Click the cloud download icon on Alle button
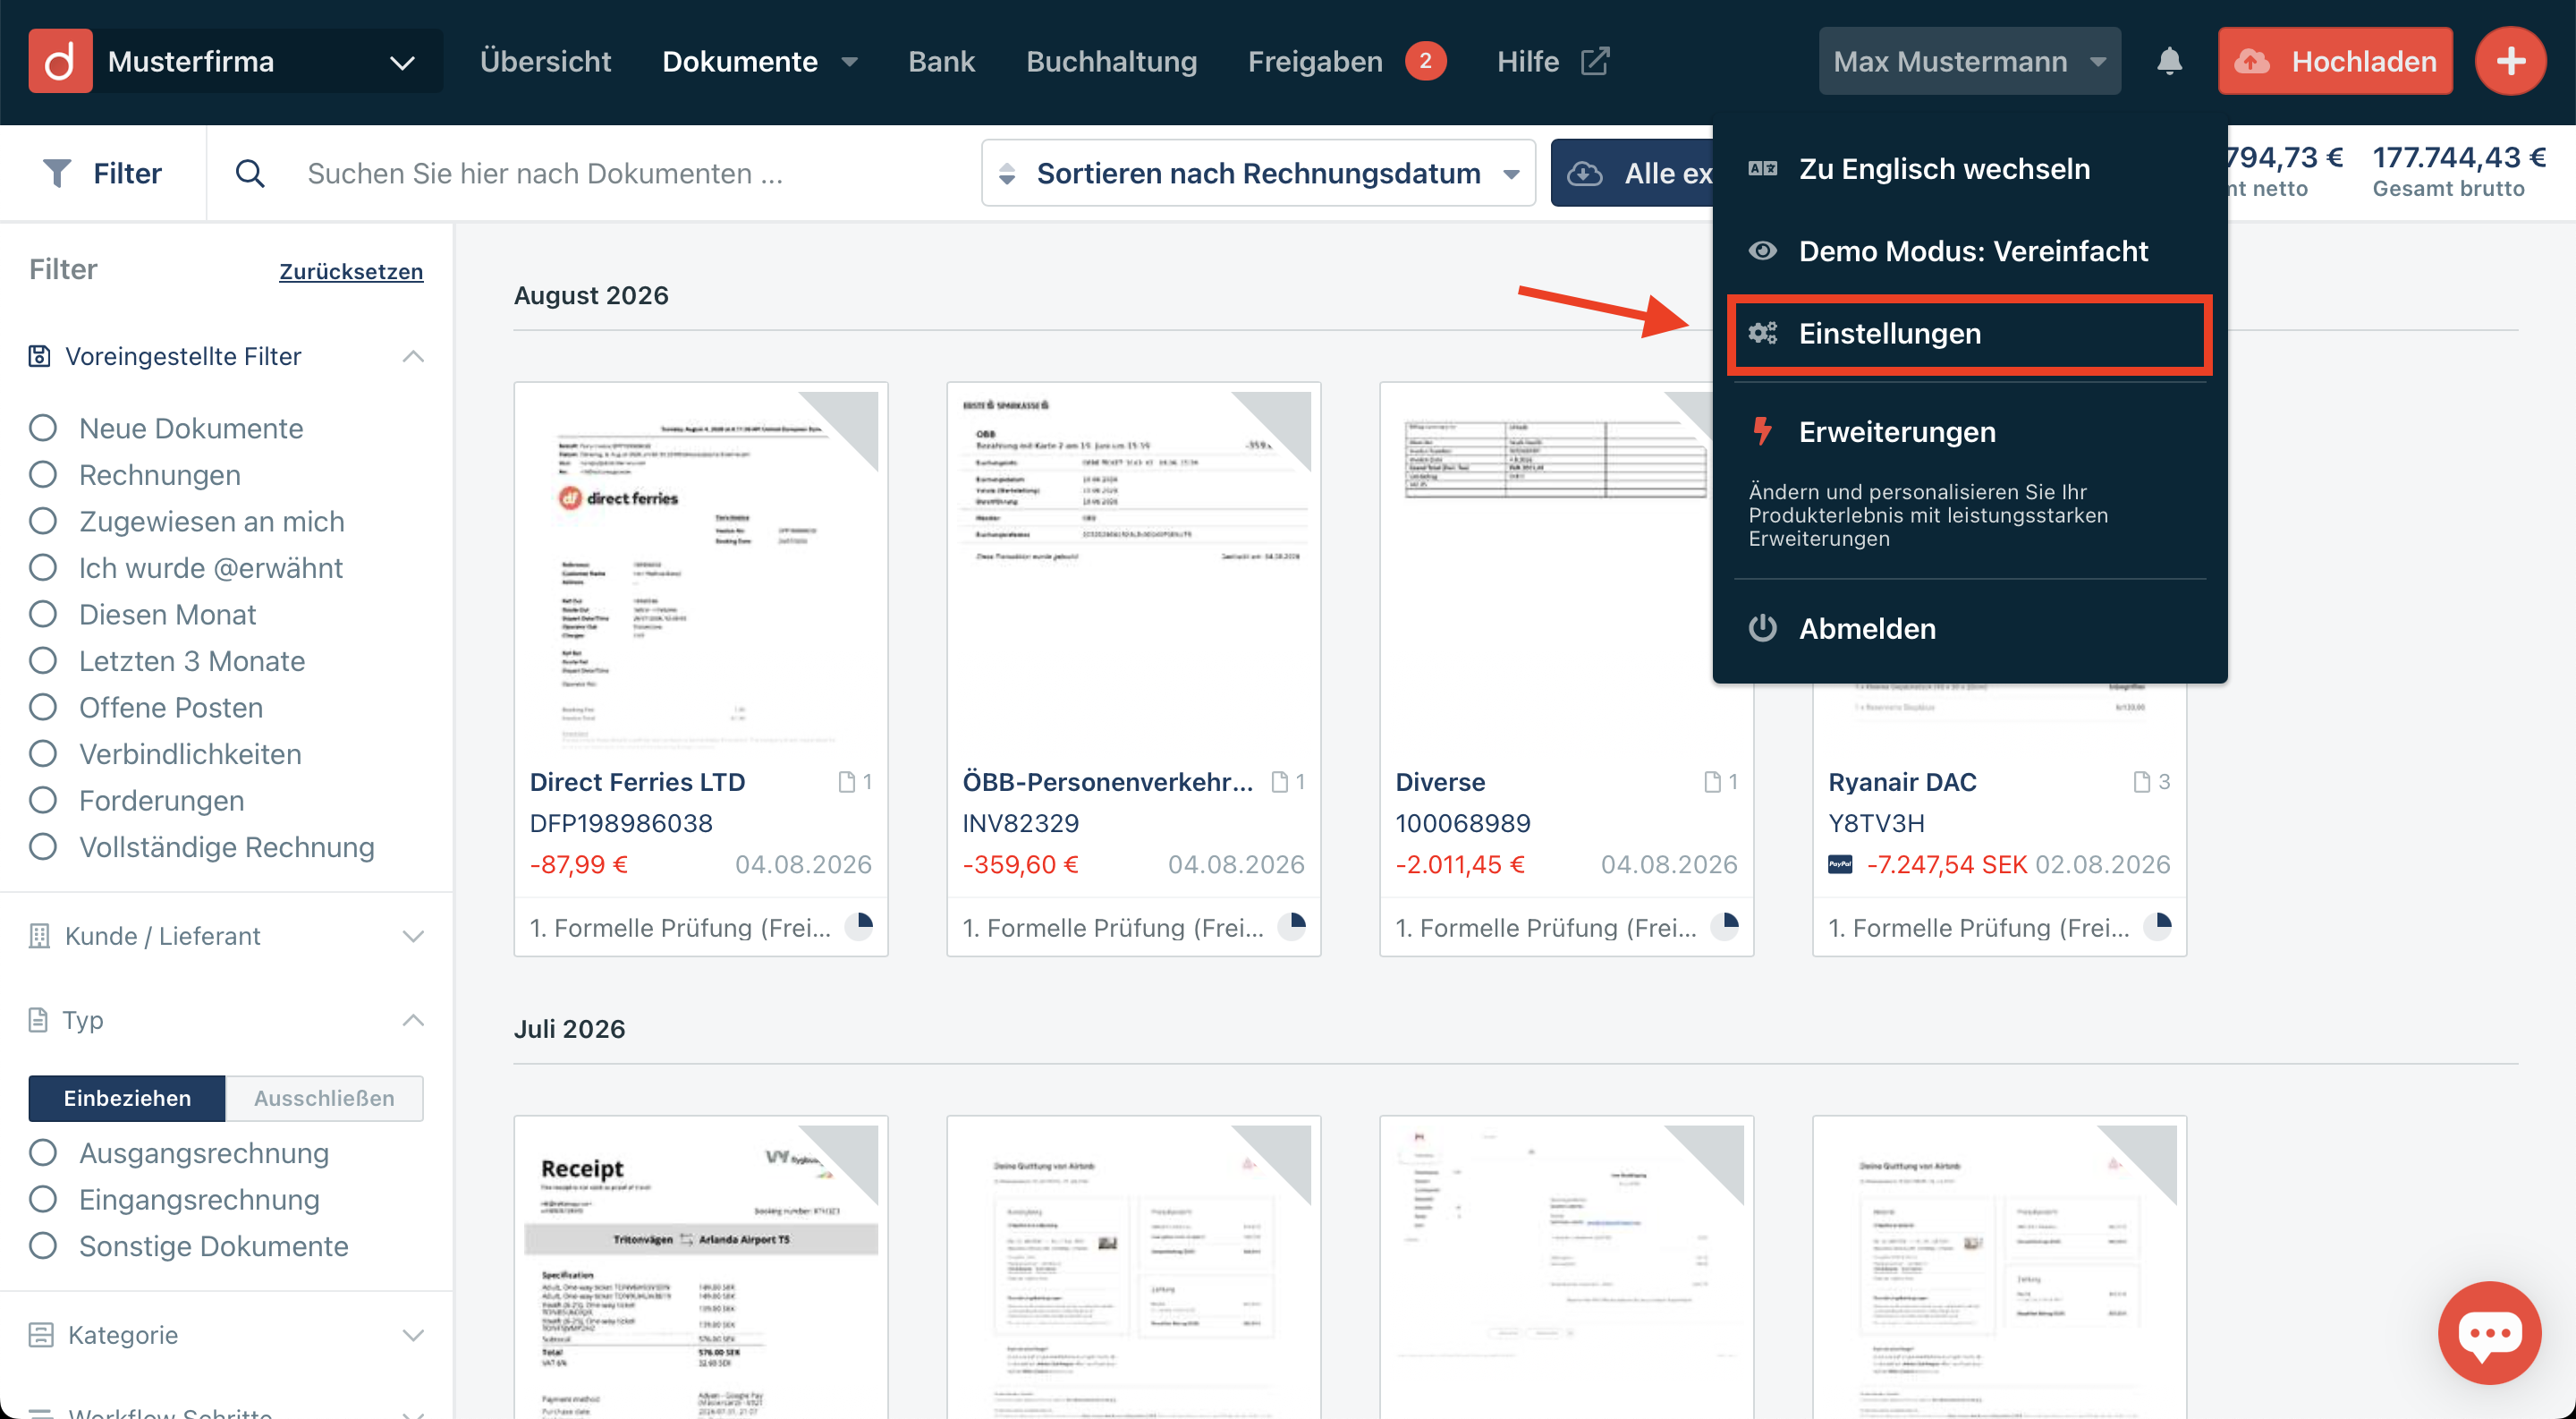Screen dimensions: 2576x1419 click(x=1585, y=173)
